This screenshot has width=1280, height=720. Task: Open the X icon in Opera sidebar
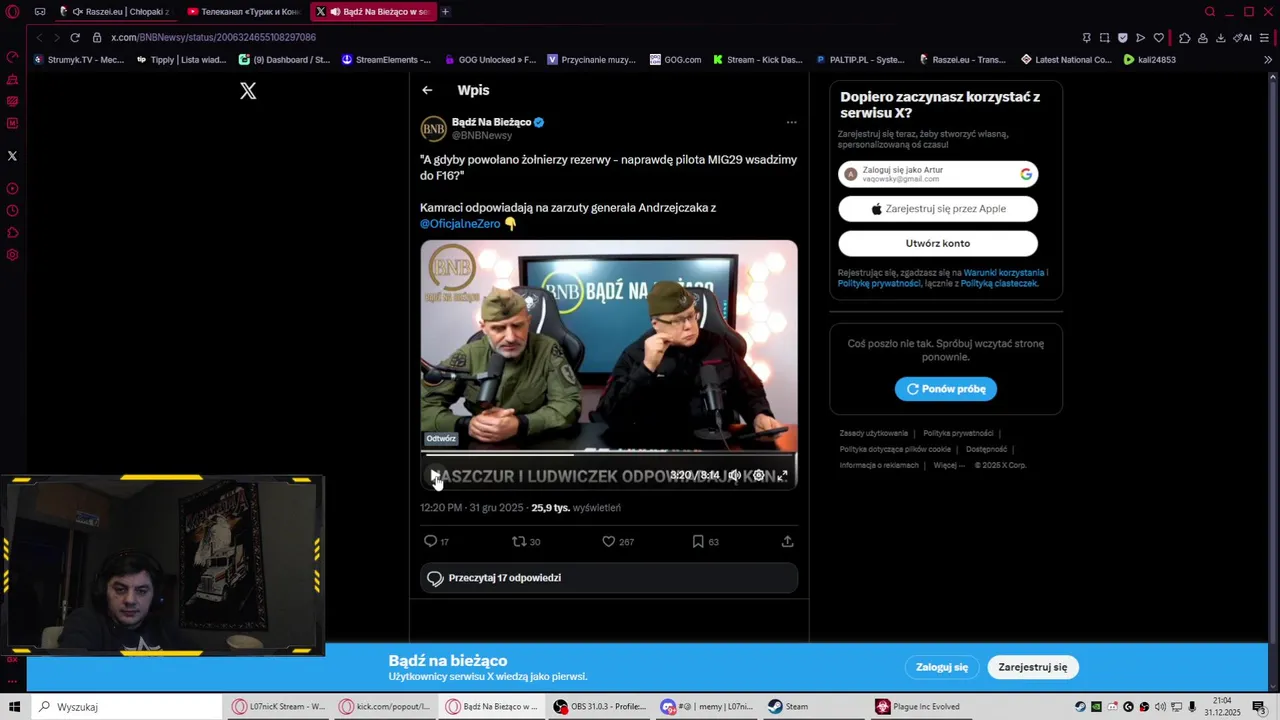(x=12, y=156)
